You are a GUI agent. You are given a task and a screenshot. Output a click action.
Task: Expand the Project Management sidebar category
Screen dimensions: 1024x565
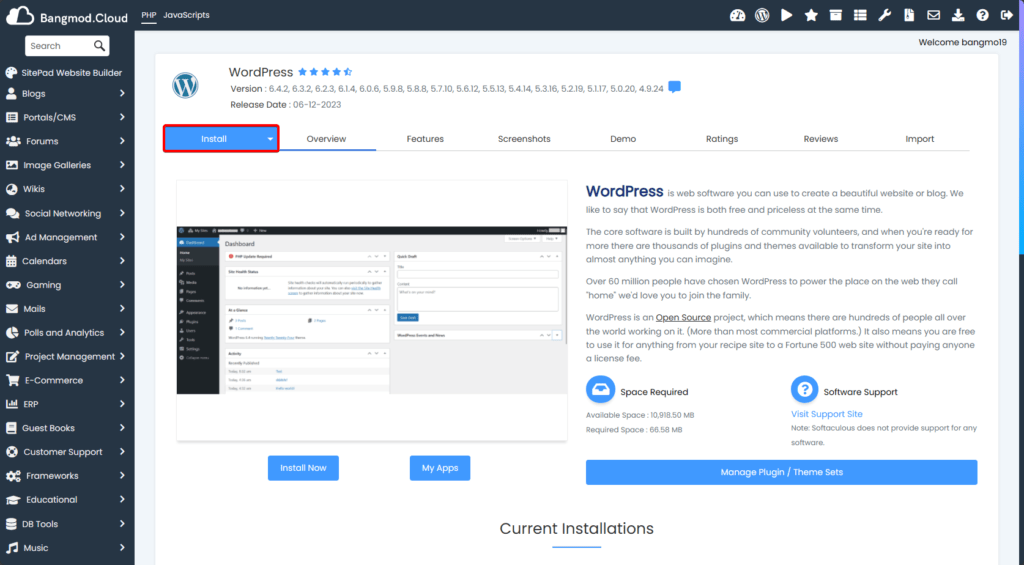point(122,357)
